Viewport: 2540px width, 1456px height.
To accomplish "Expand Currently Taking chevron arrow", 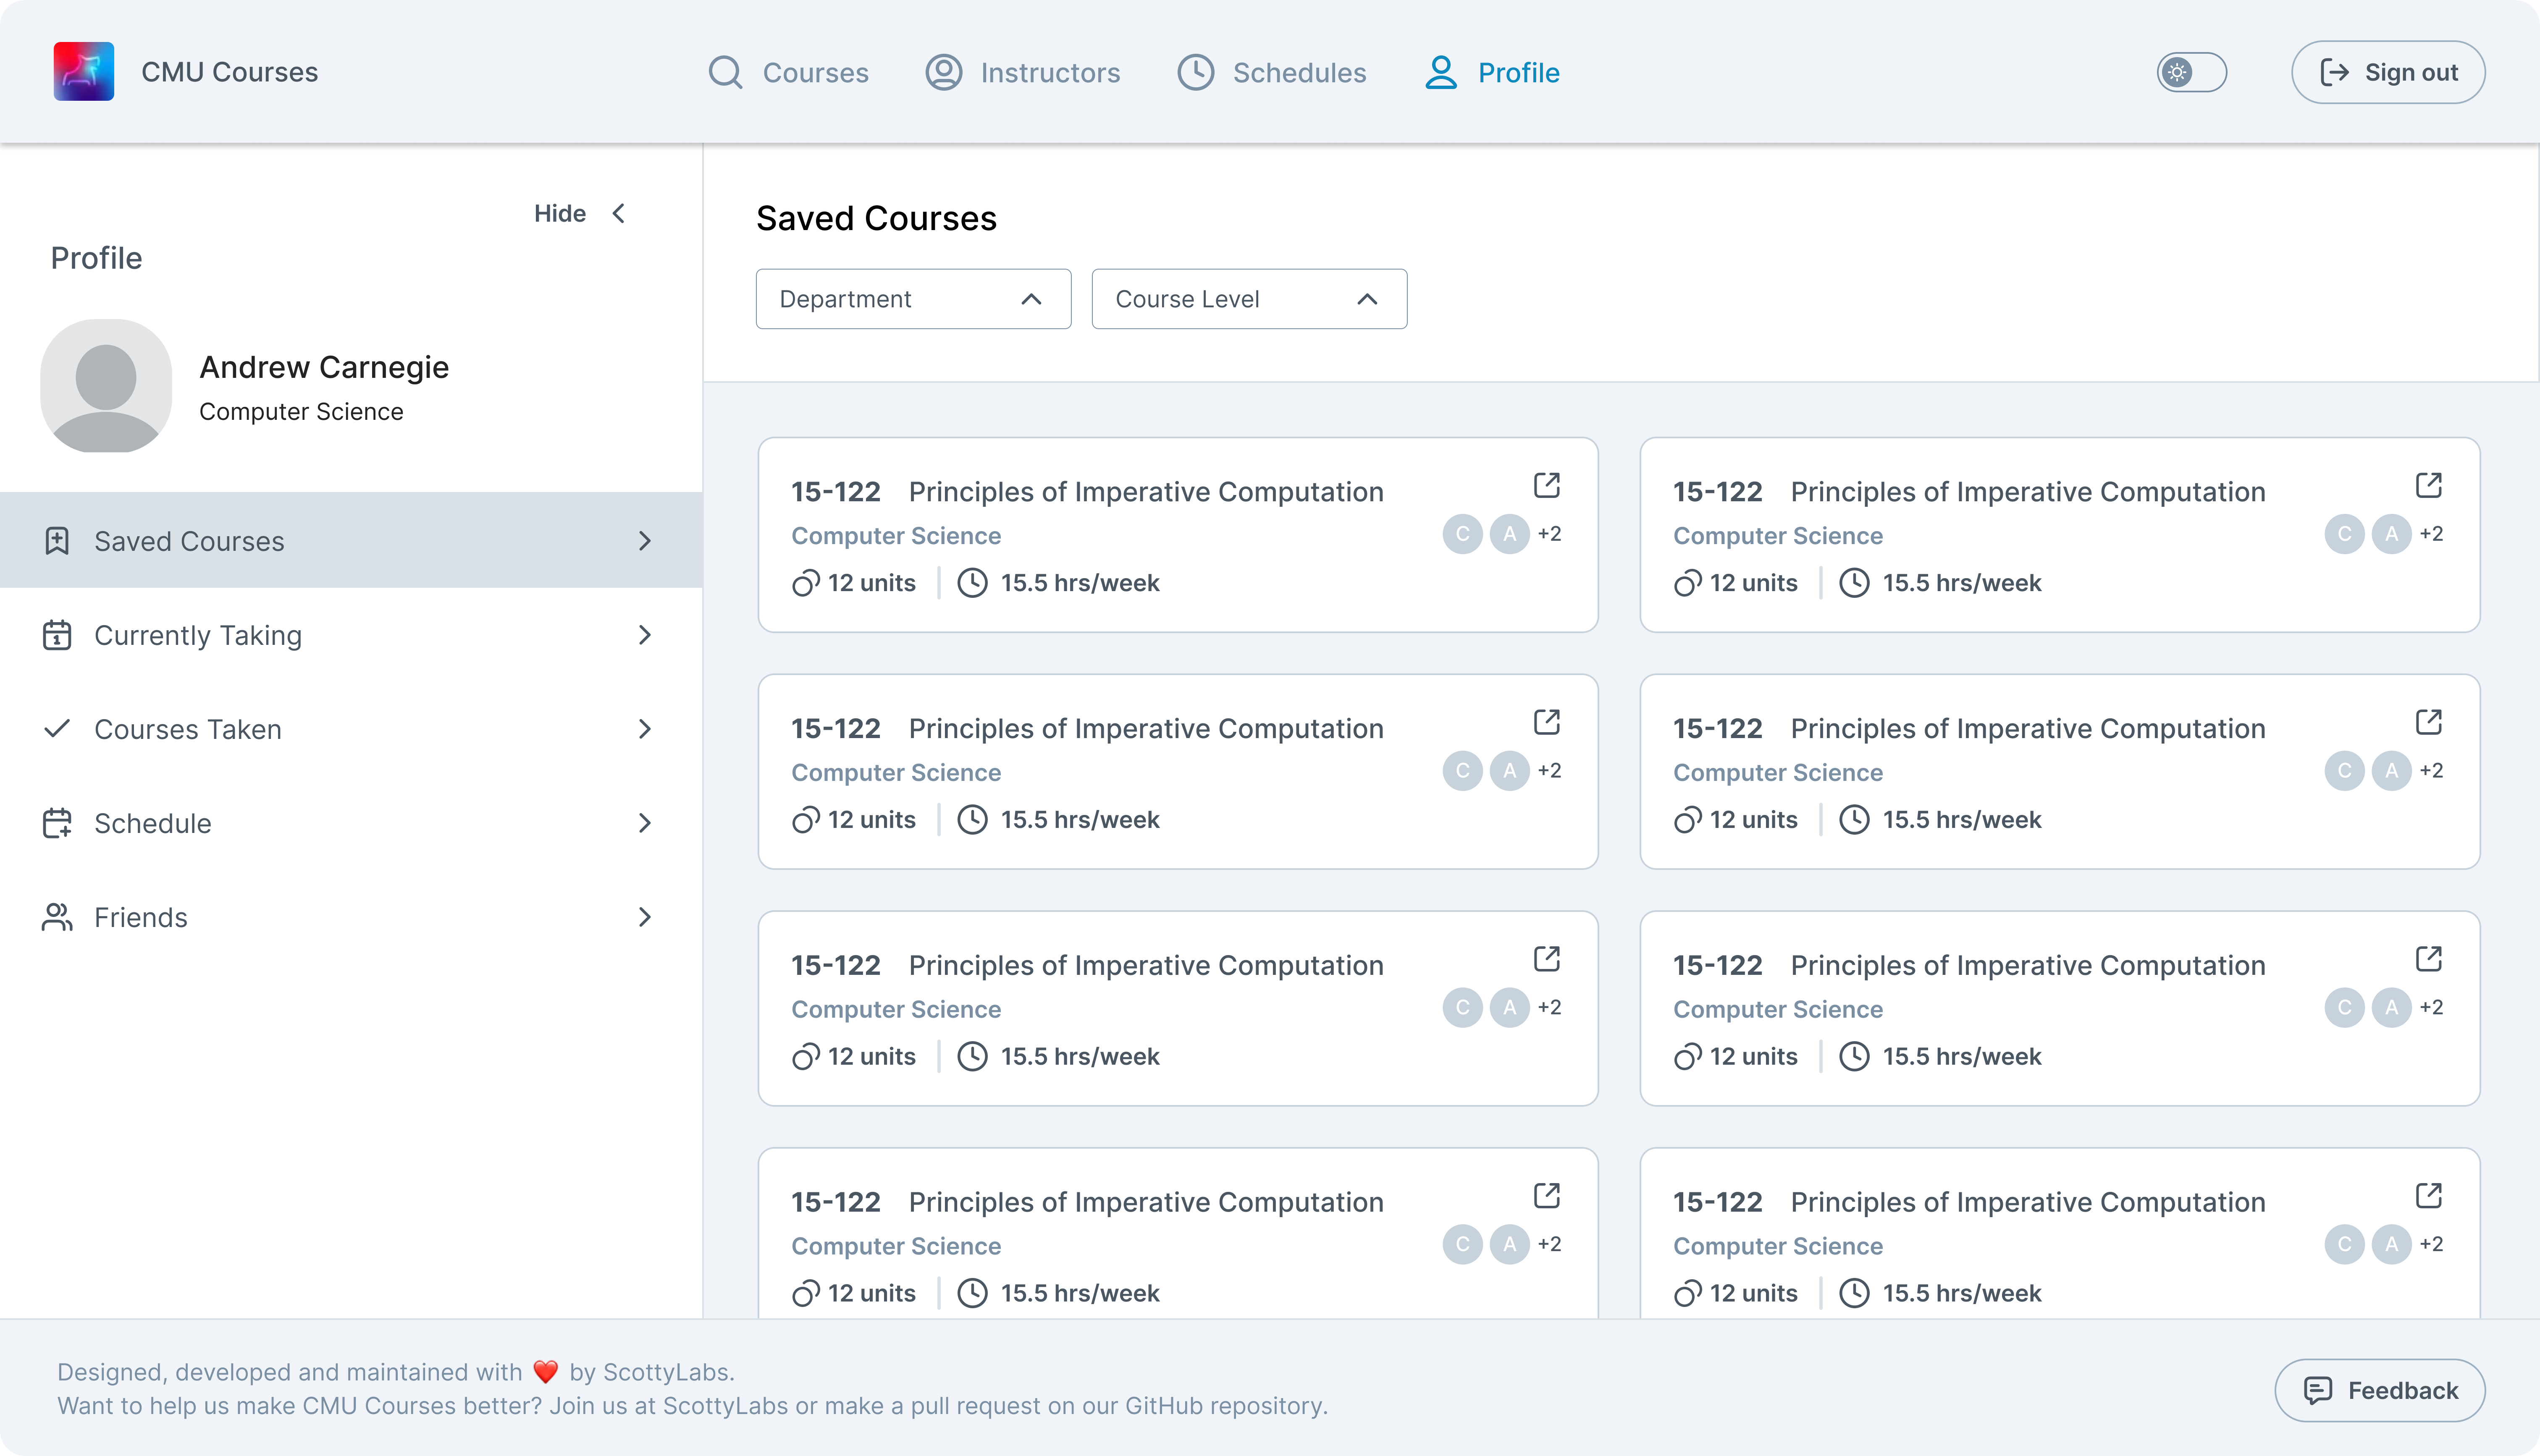I will tap(645, 635).
